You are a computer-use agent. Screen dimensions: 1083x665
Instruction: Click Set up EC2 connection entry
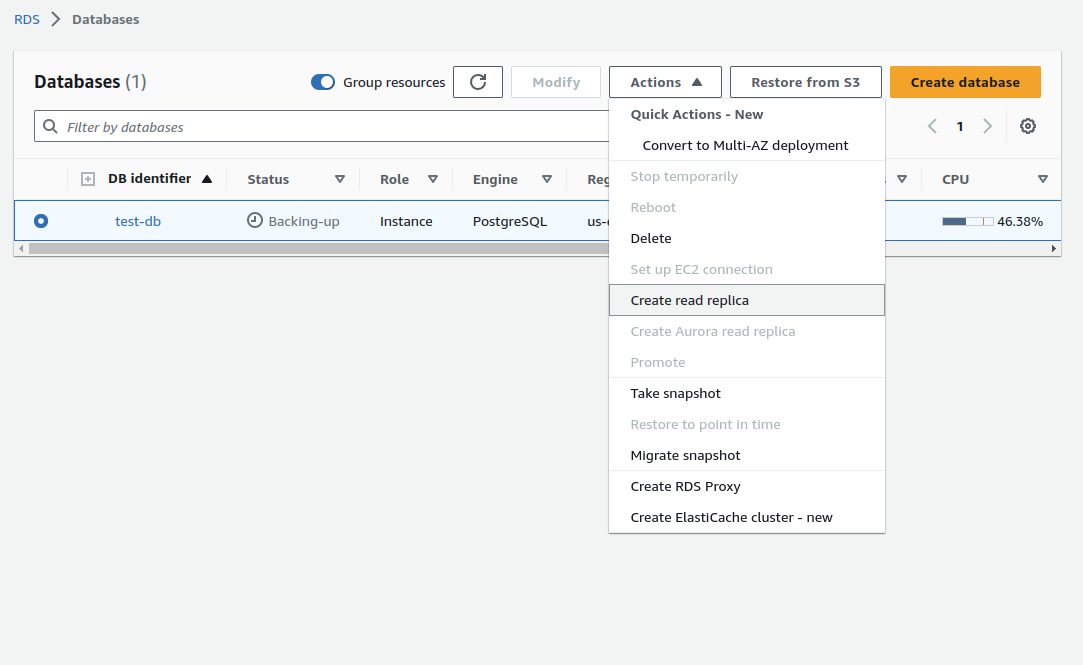pyautogui.click(x=747, y=269)
